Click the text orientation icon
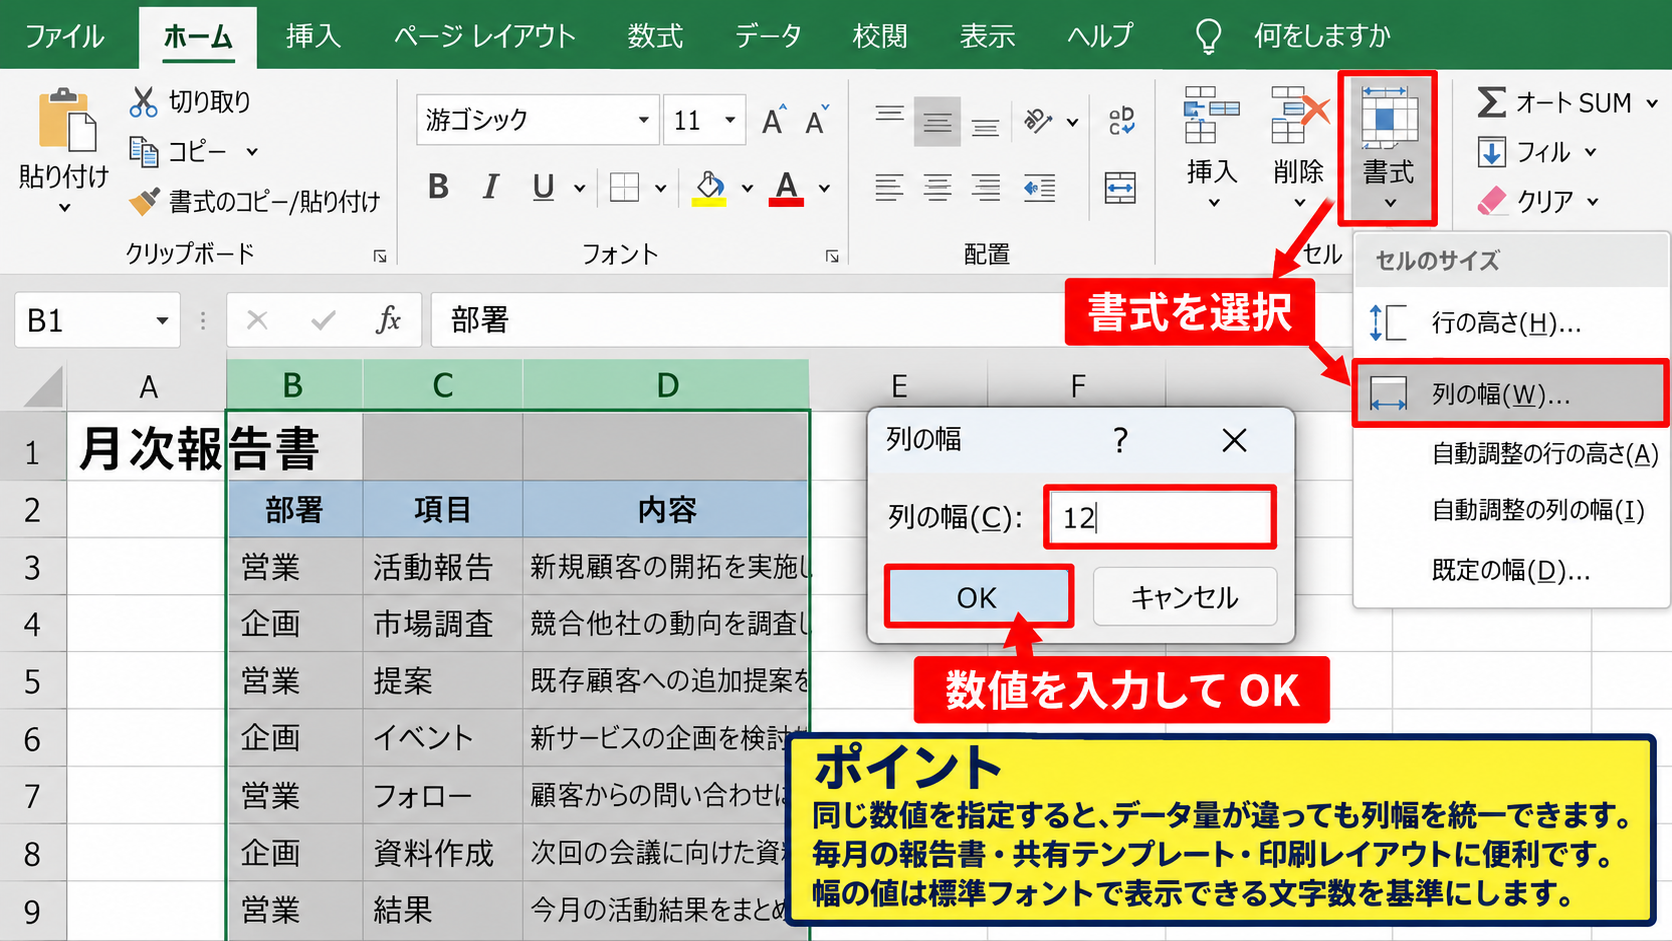This screenshot has height=941, width=1672. 1039,122
